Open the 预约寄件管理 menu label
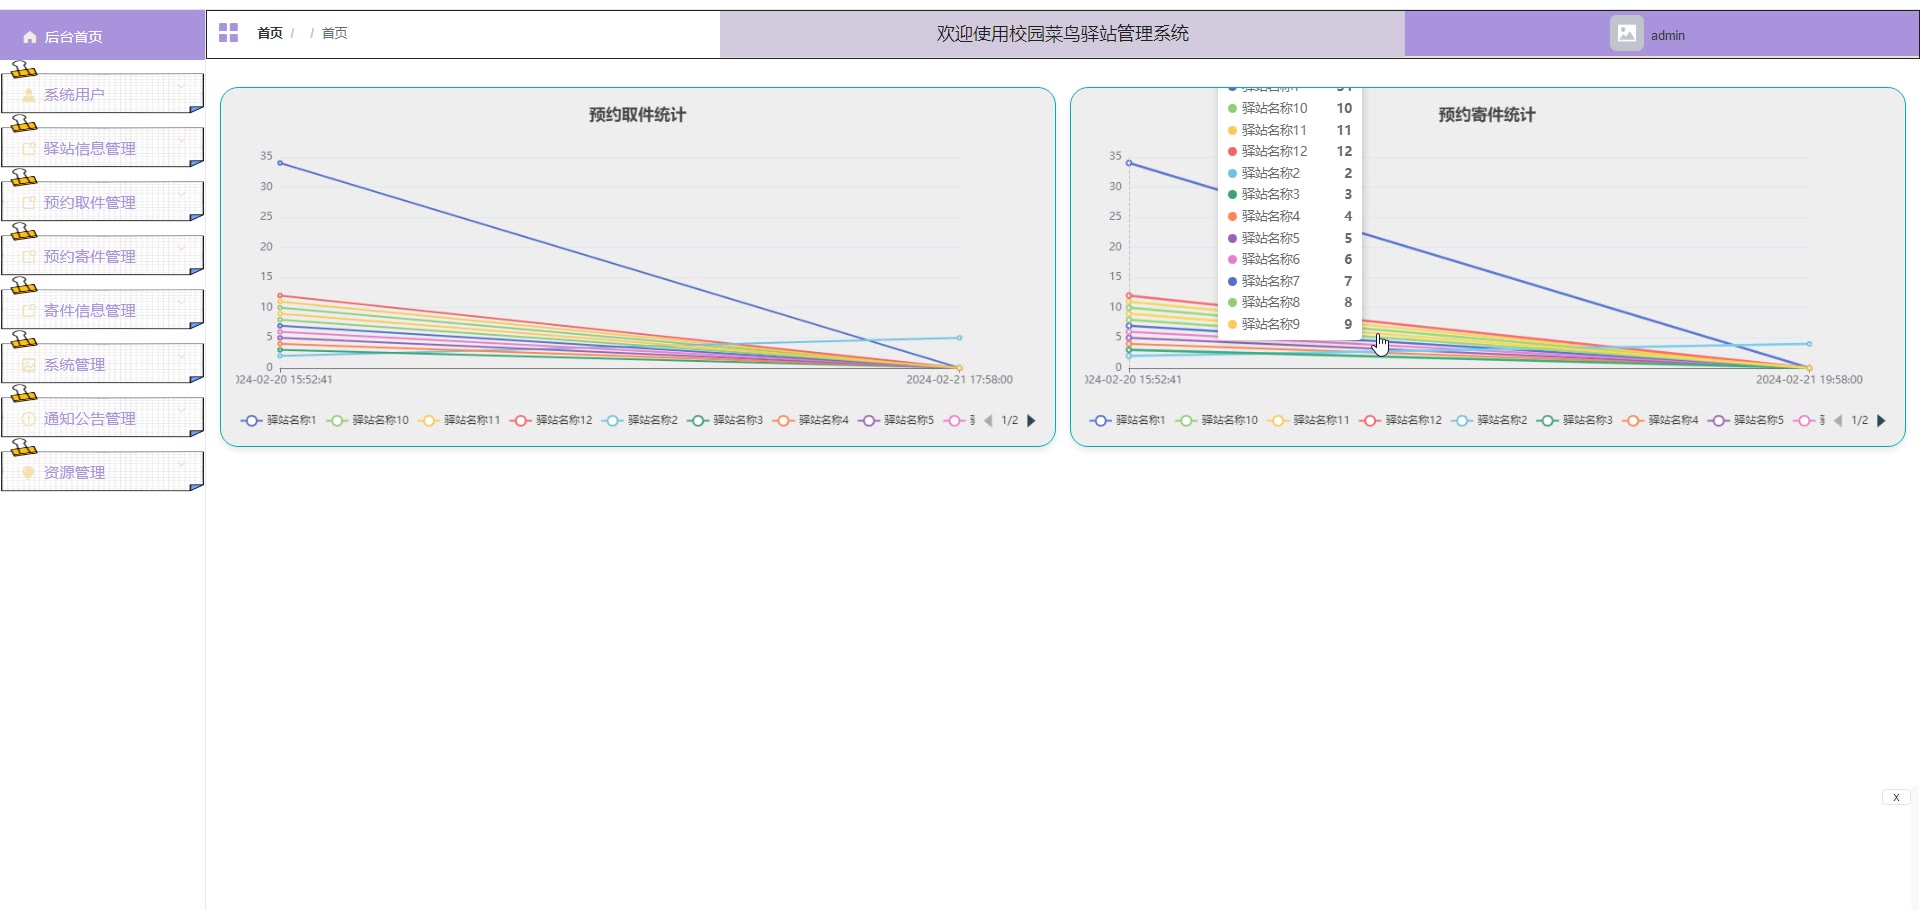This screenshot has height=910, width=1920. point(90,257)
